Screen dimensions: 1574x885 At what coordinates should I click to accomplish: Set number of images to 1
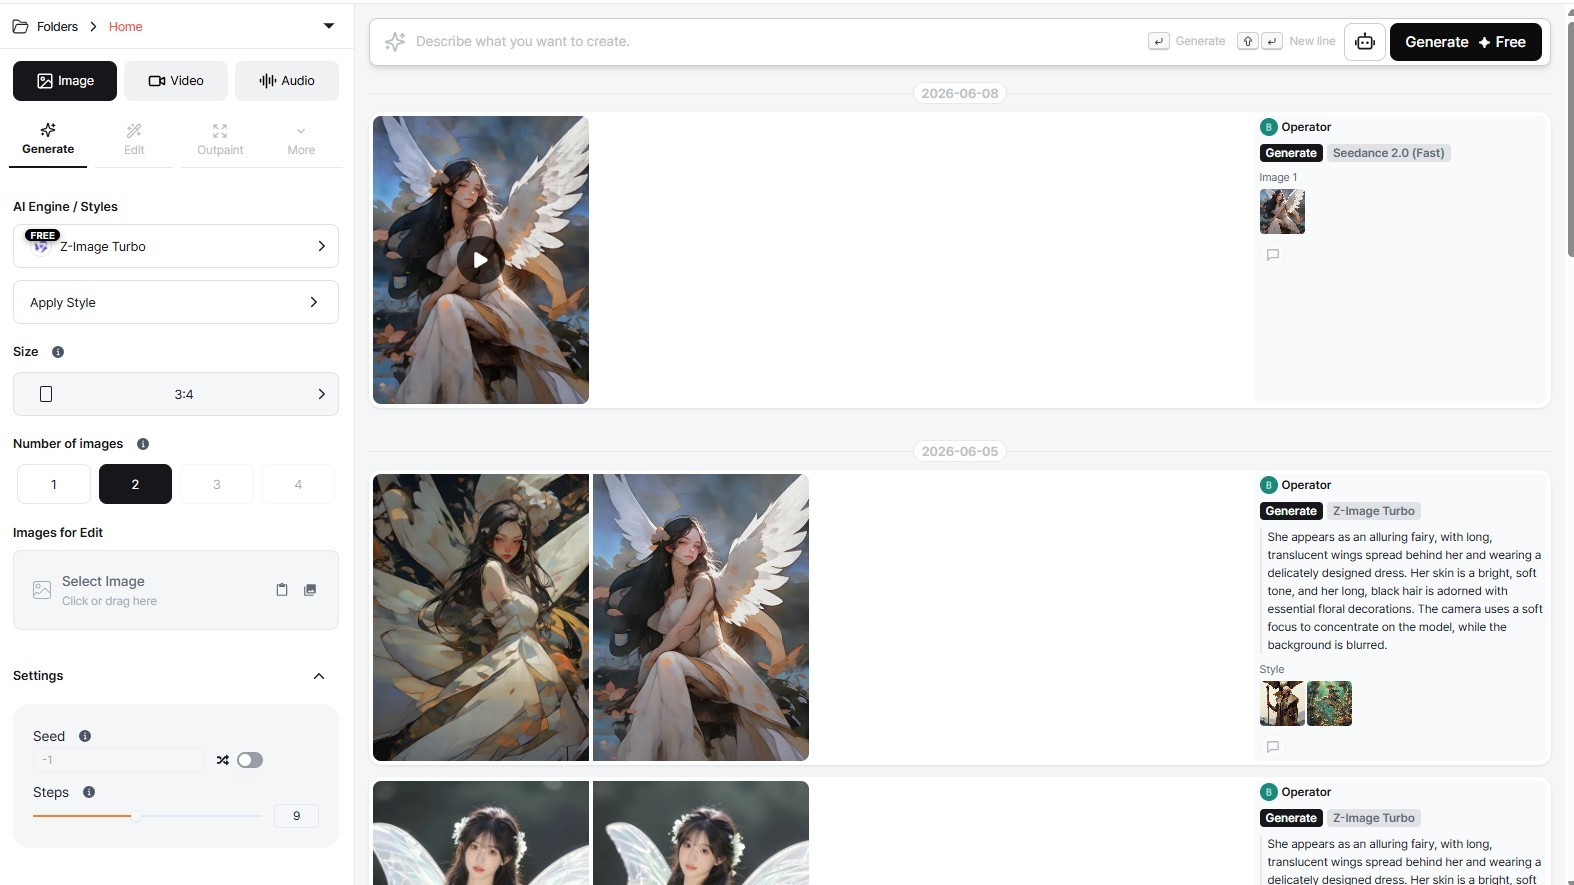coord(54,484)
